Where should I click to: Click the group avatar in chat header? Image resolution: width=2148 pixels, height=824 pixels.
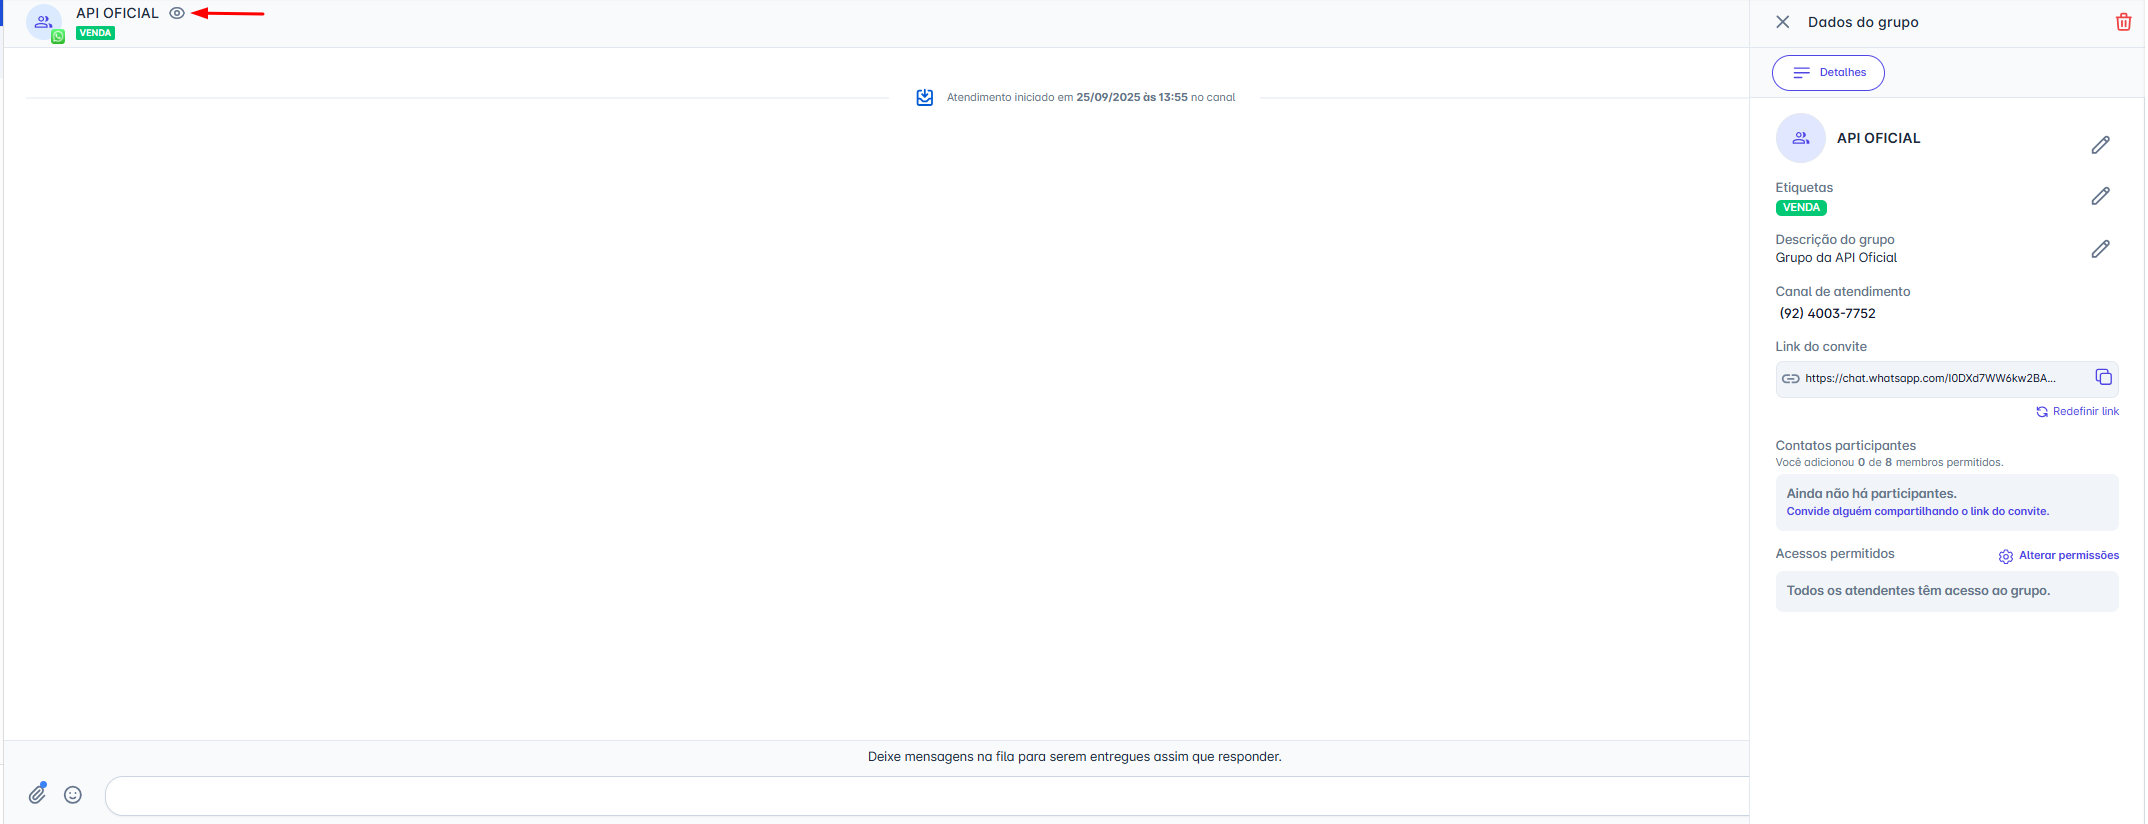[44, 22]
